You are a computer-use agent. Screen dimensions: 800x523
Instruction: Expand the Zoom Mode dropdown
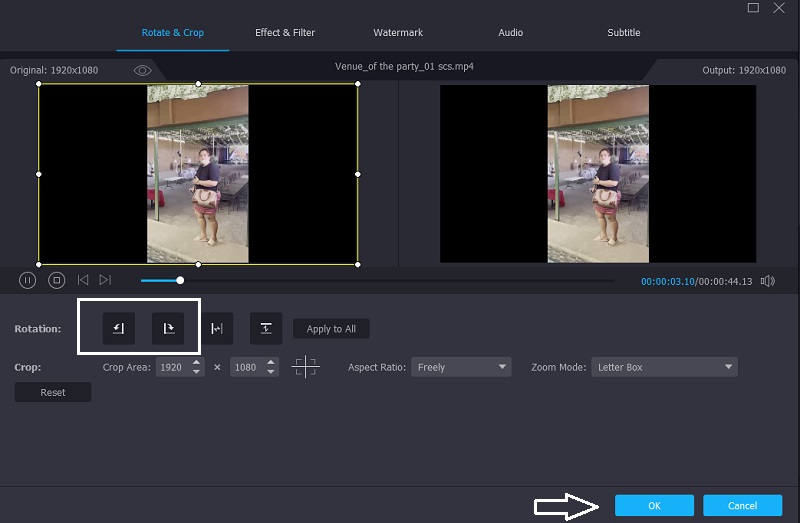pyautogui.click(x=664, y=367)
